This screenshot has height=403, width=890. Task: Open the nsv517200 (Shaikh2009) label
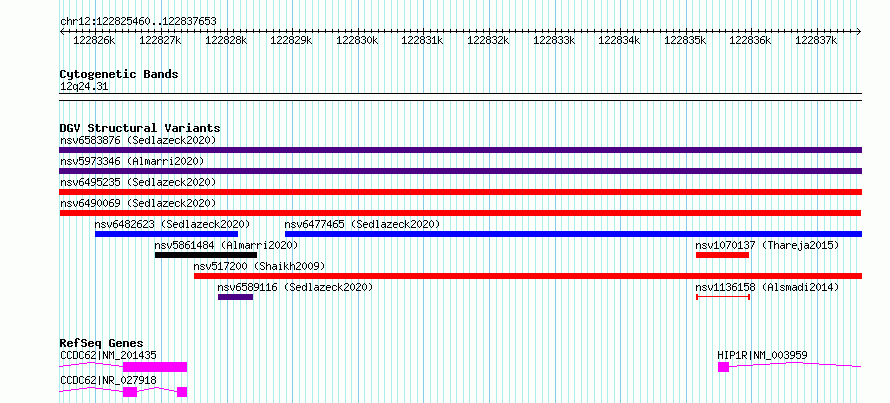(x=259, y=266)
